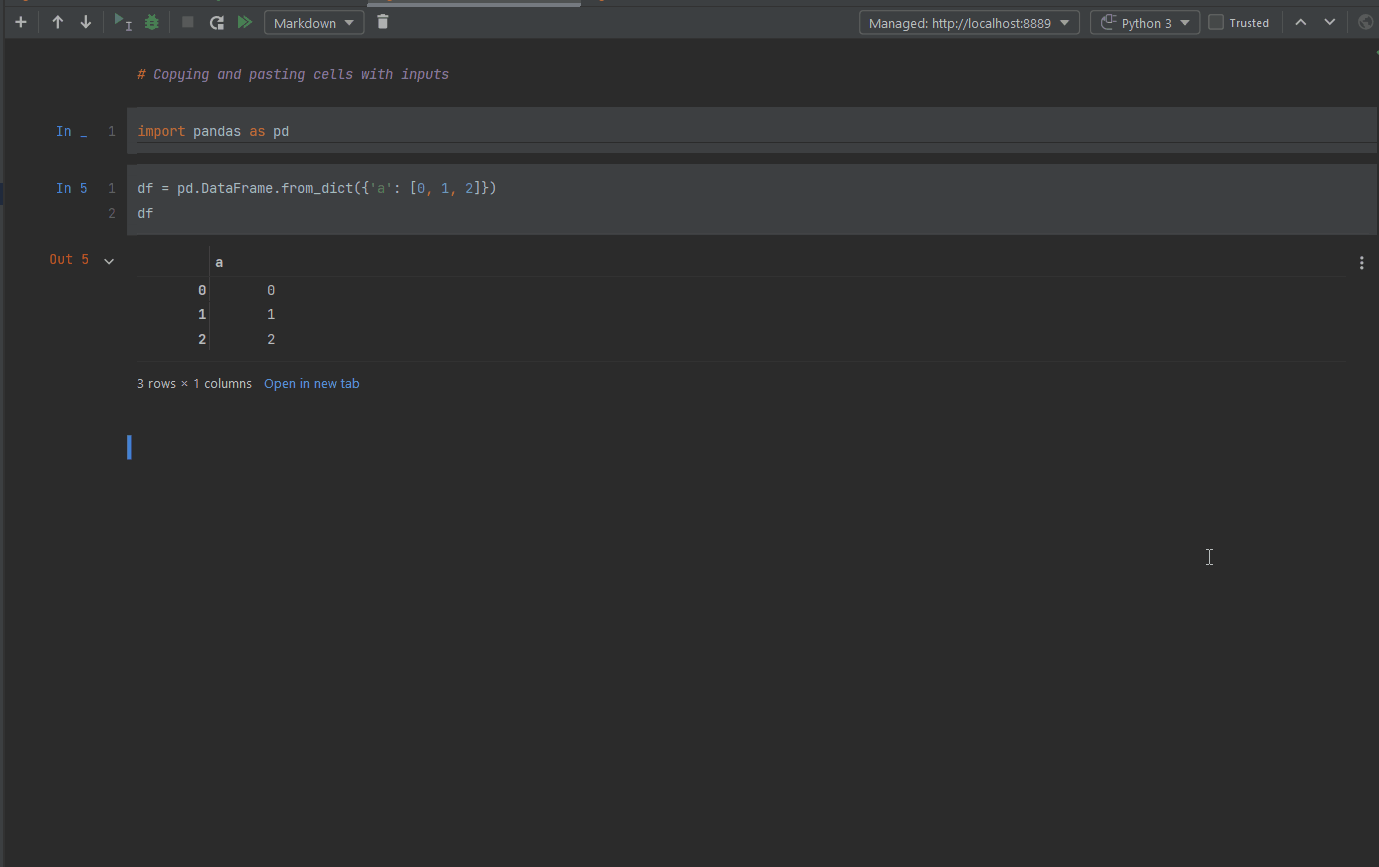Run all cells with the double-arrow icon
Screen dimensions: 1379x867
(x=244, y=22)
